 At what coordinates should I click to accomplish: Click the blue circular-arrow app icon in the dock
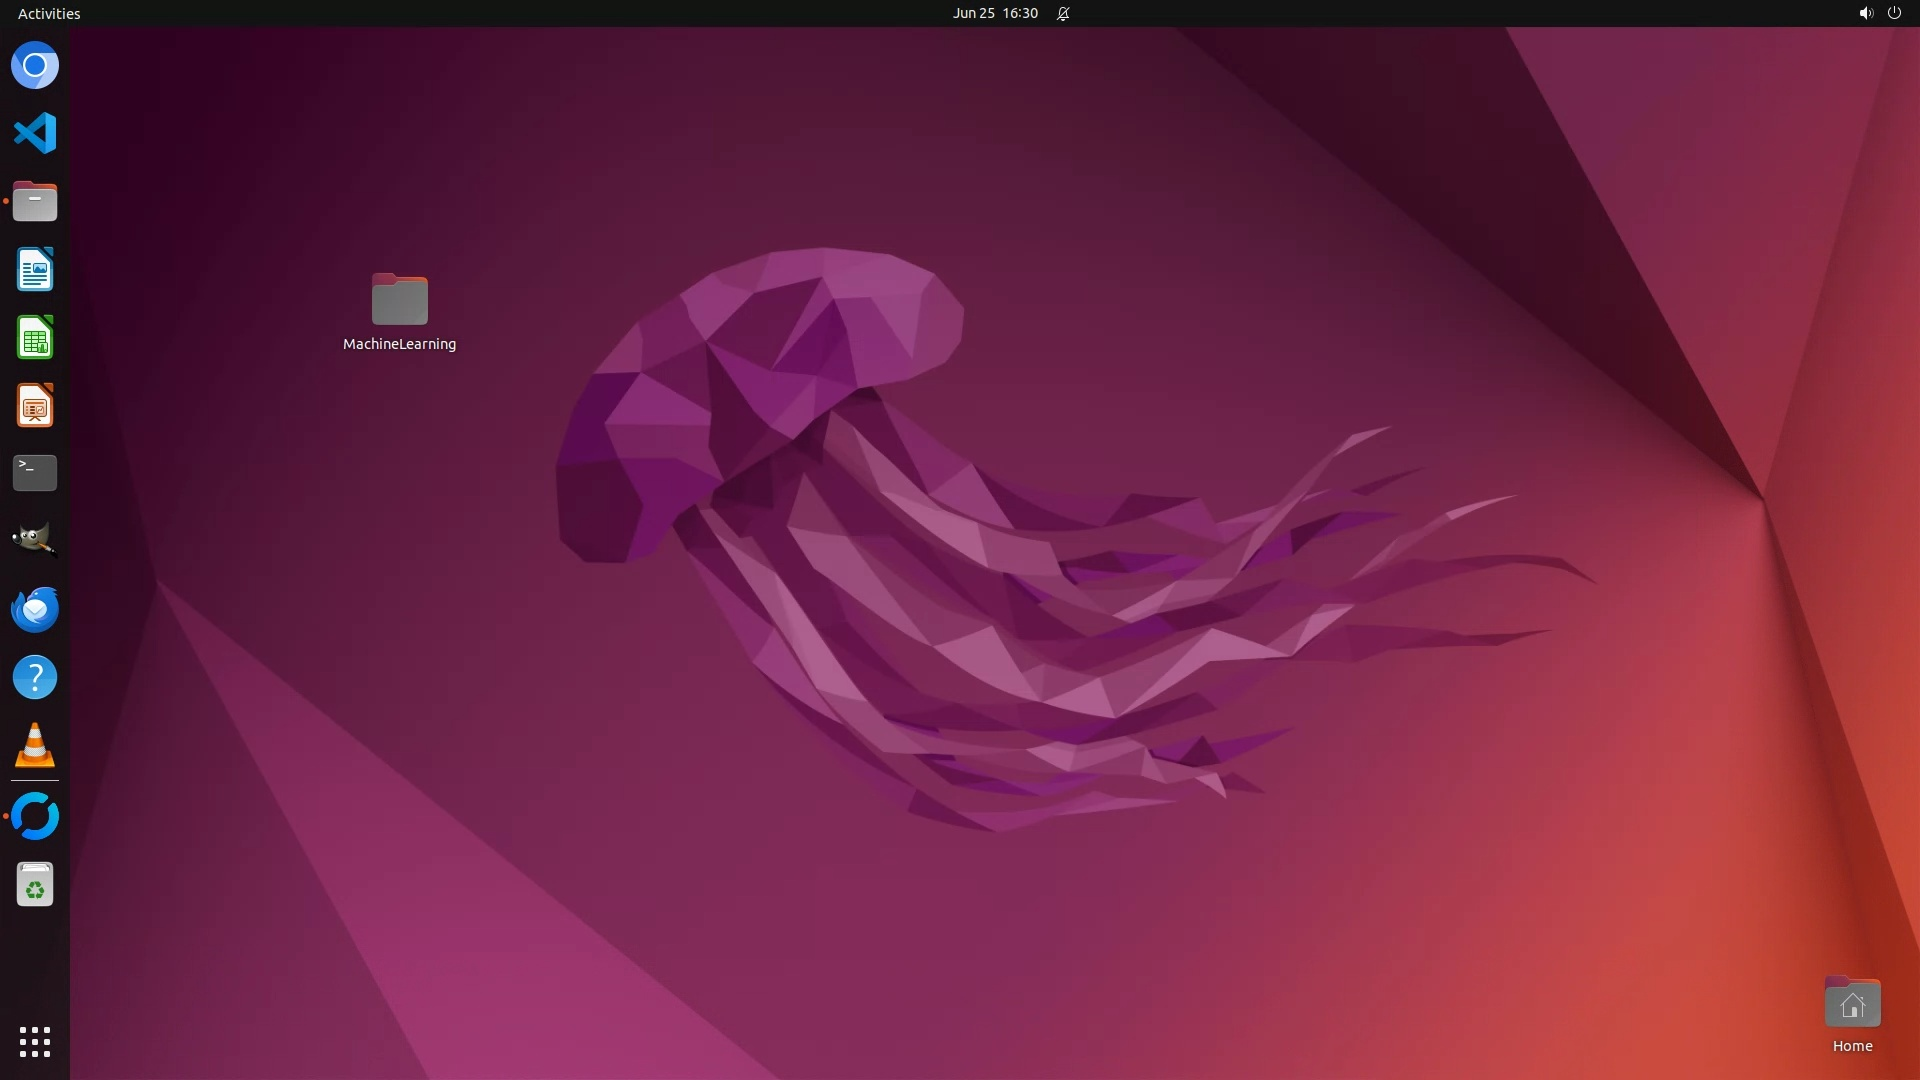(x=35, y=816)
